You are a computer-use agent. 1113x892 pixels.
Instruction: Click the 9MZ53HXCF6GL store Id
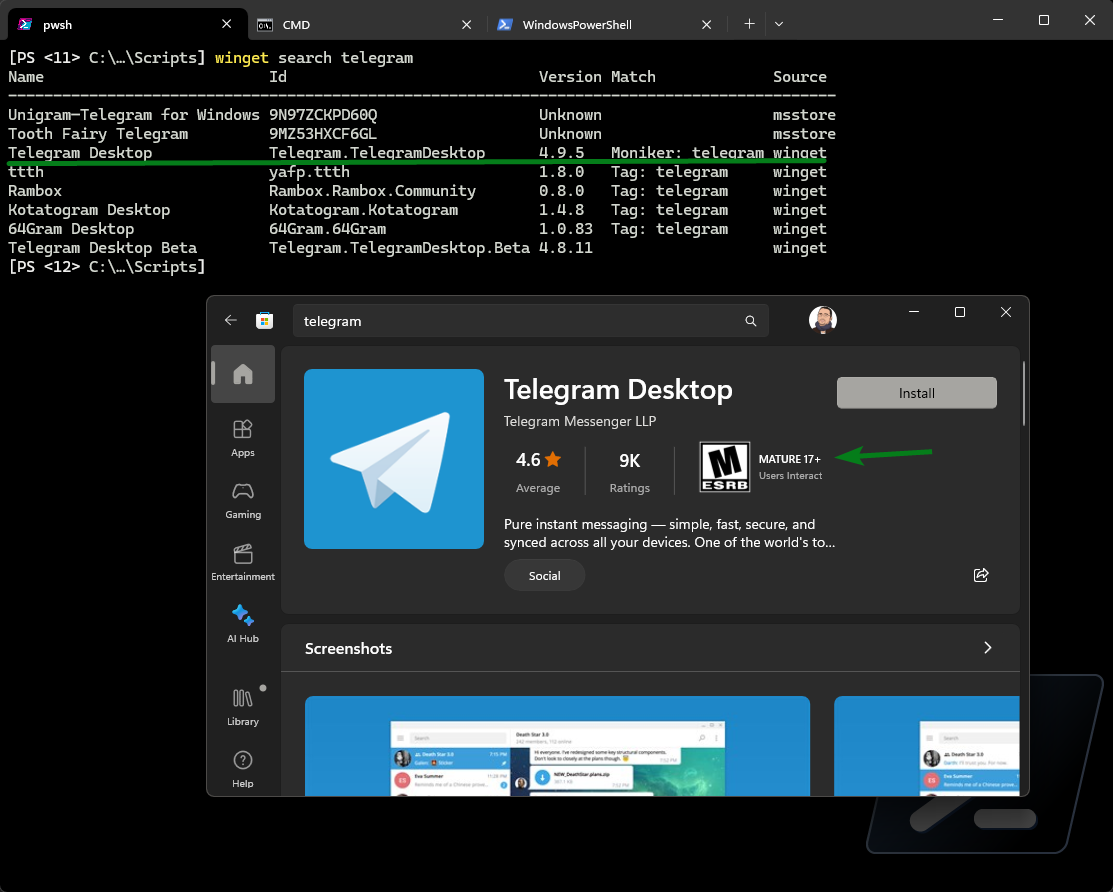323,134
